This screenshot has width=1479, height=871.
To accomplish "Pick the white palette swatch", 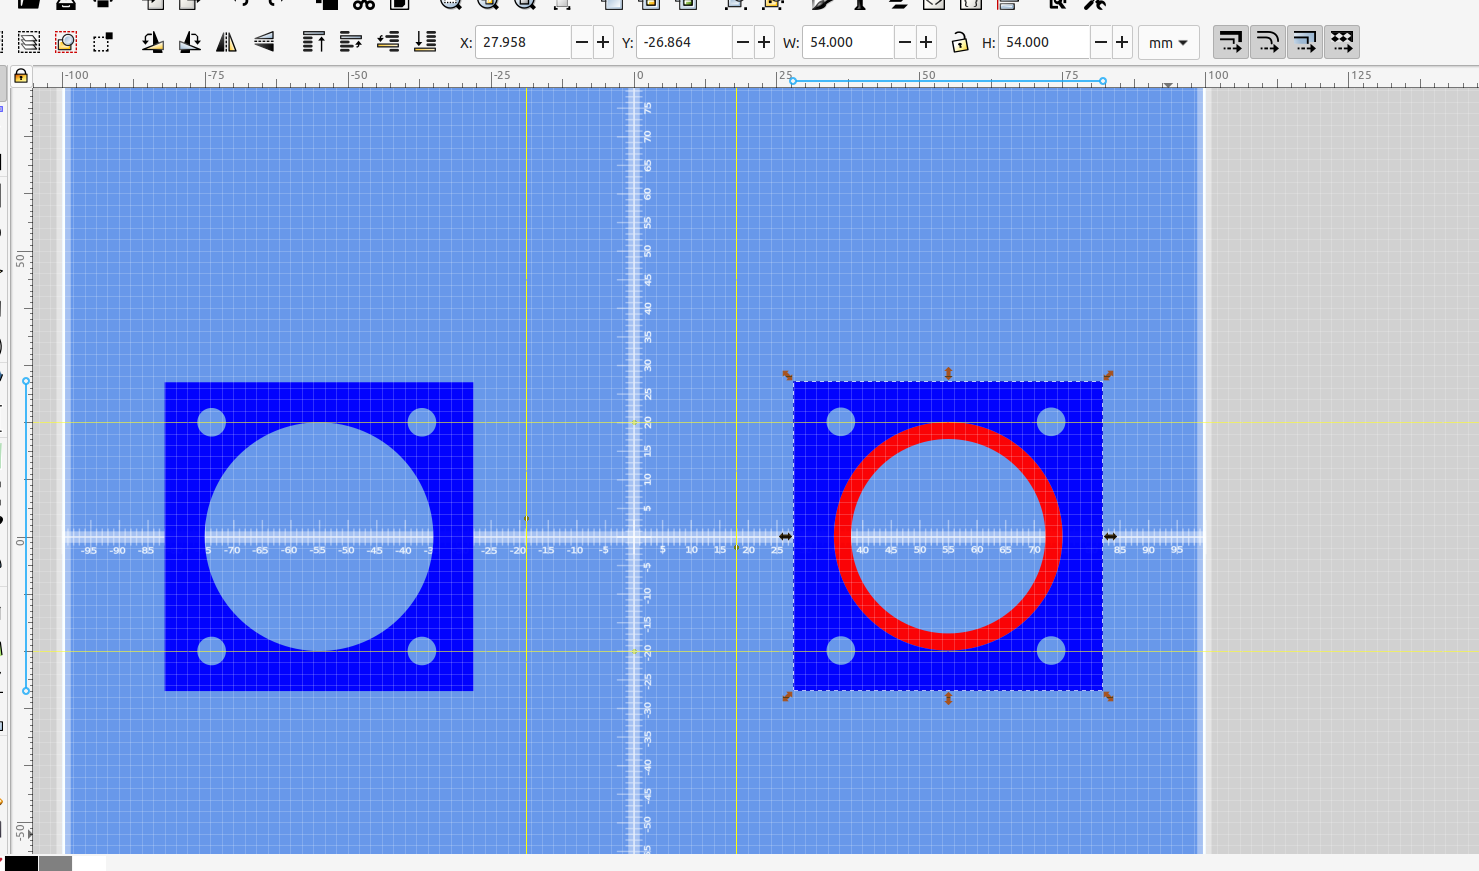I will (89, 863).
